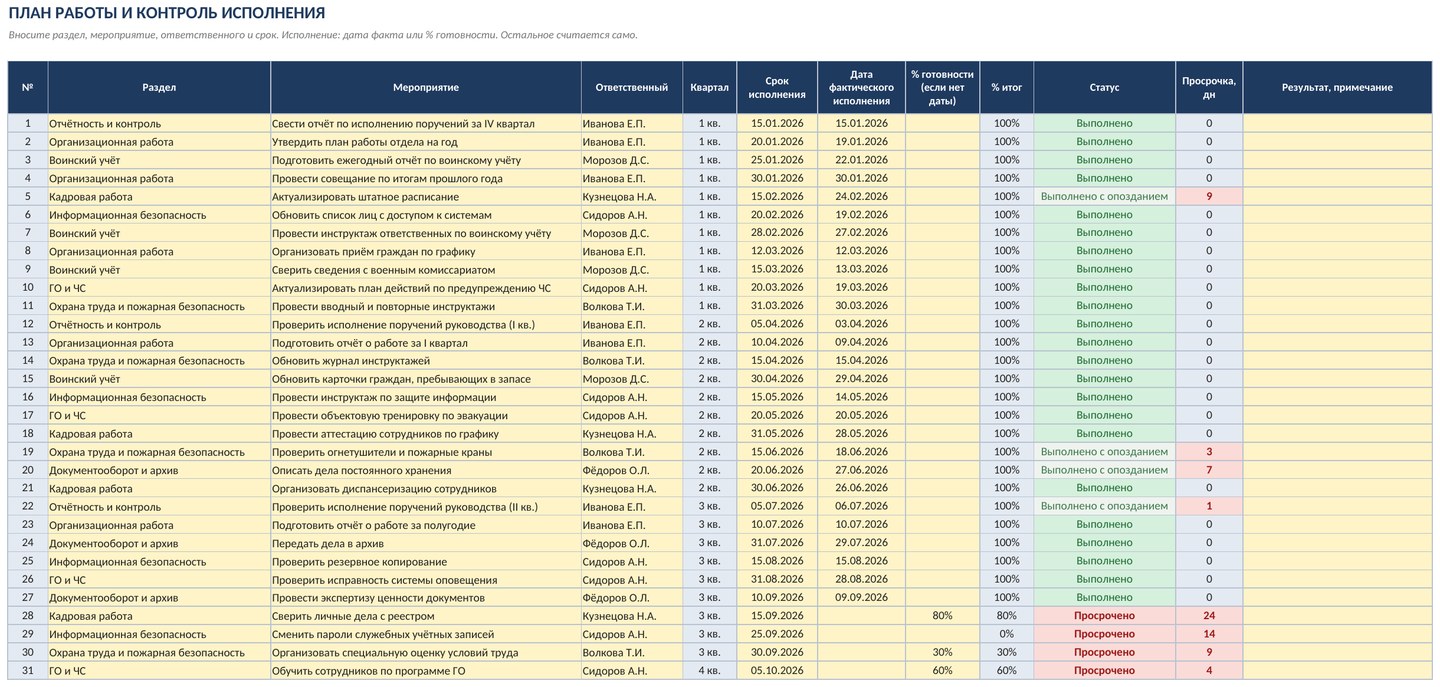
Task: Select "Просрочено" status for "Сменить пароли" row
Action: pos(1105,634)
